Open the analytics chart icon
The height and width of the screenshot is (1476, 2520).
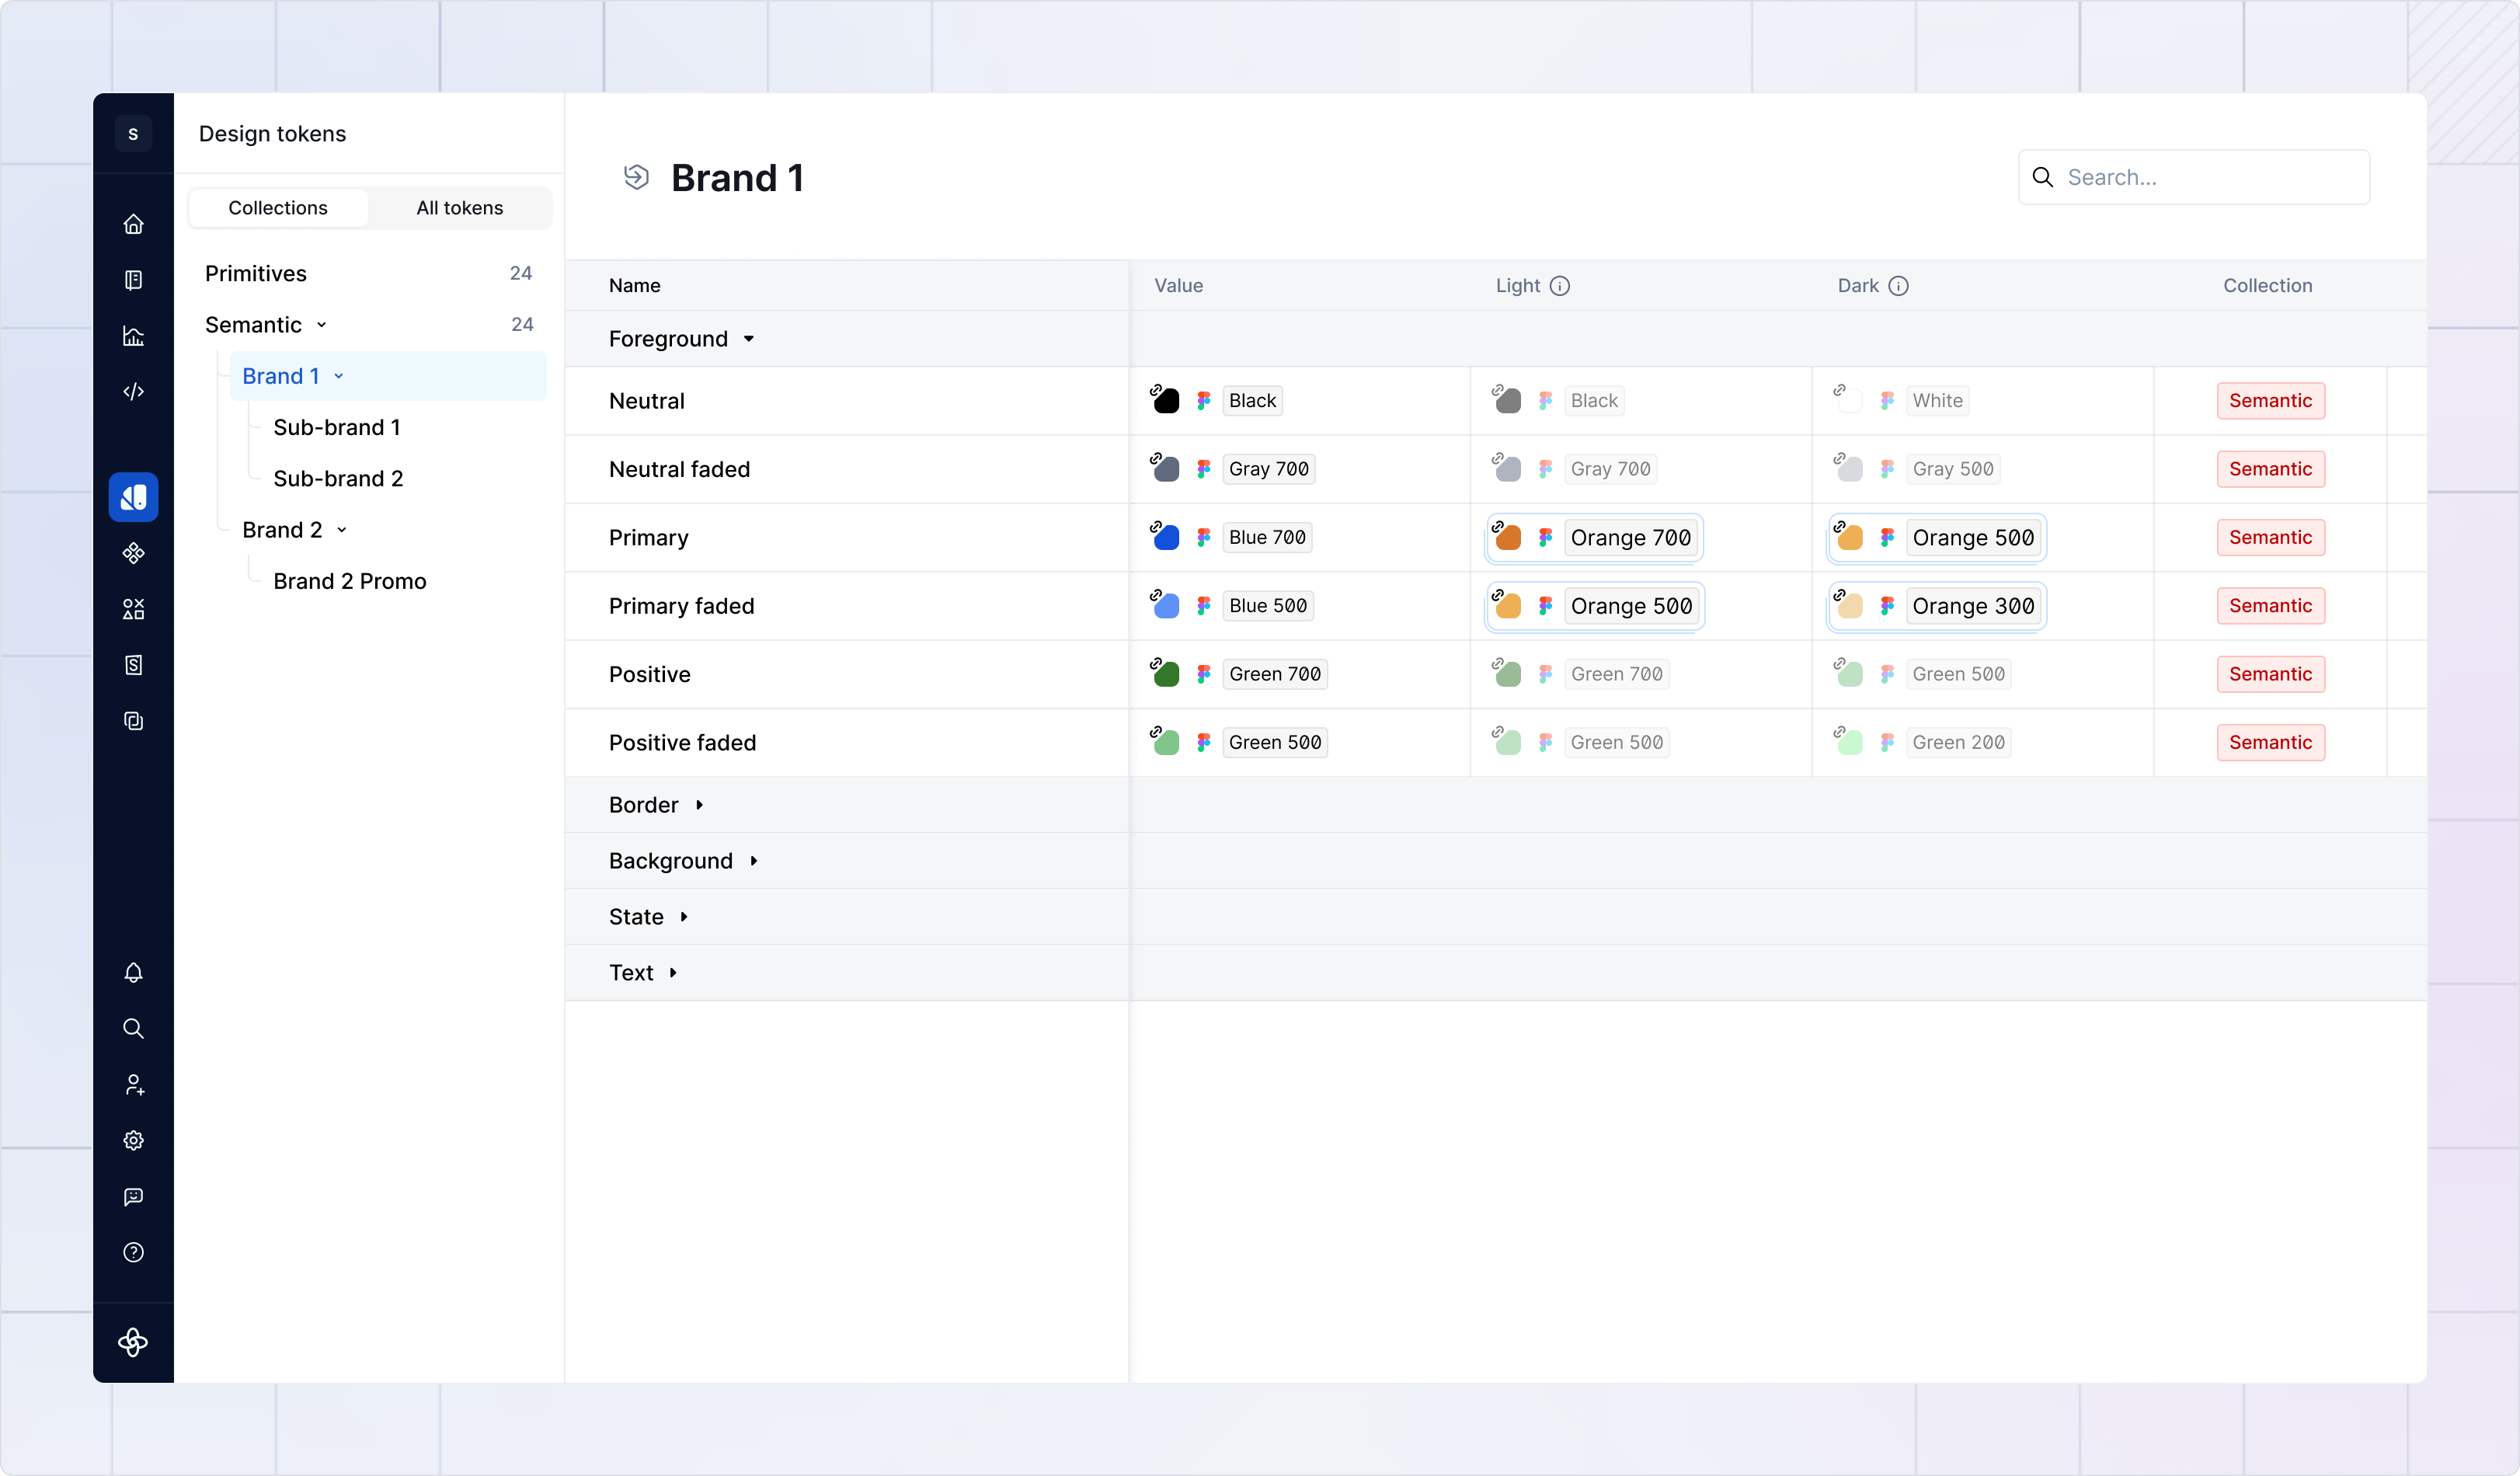(x=133, y=336)
